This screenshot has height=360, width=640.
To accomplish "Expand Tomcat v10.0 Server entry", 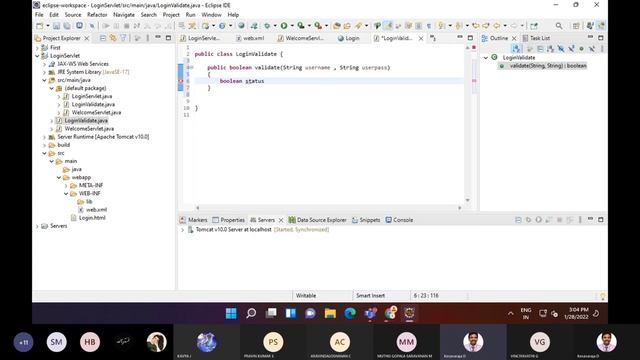I will tap(182, 230).
